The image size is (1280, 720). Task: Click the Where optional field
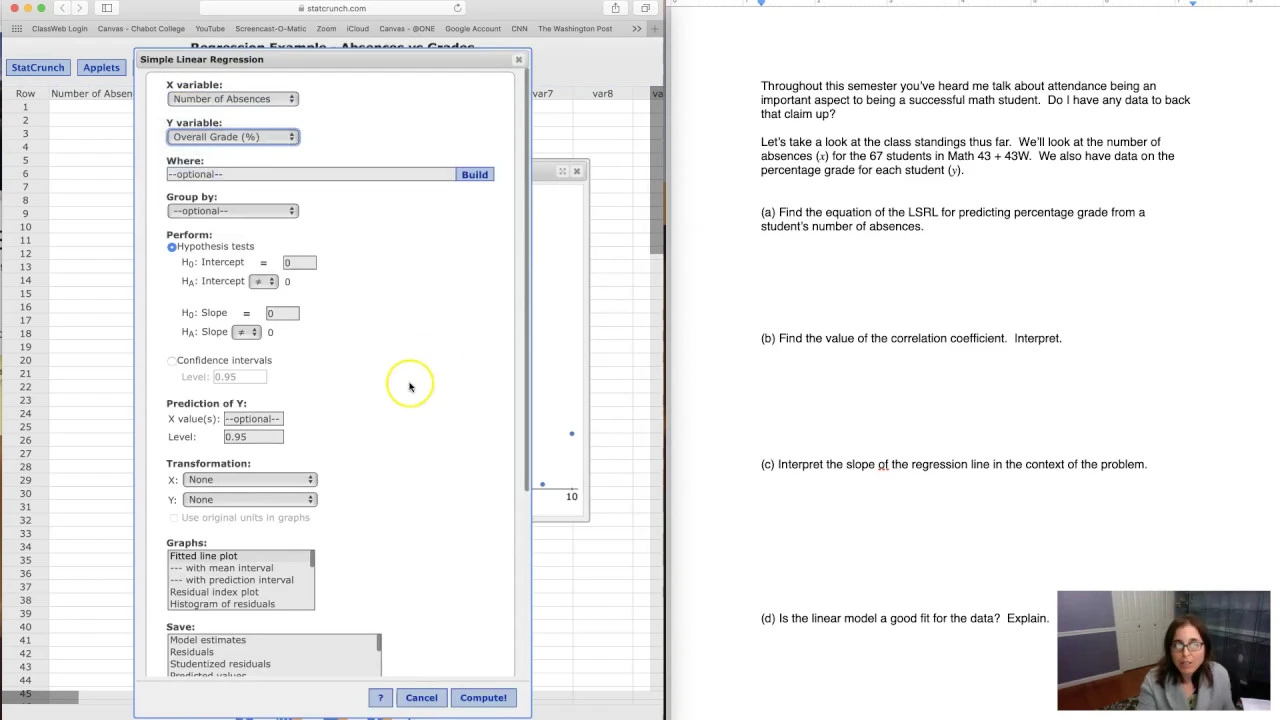[311, 174]
